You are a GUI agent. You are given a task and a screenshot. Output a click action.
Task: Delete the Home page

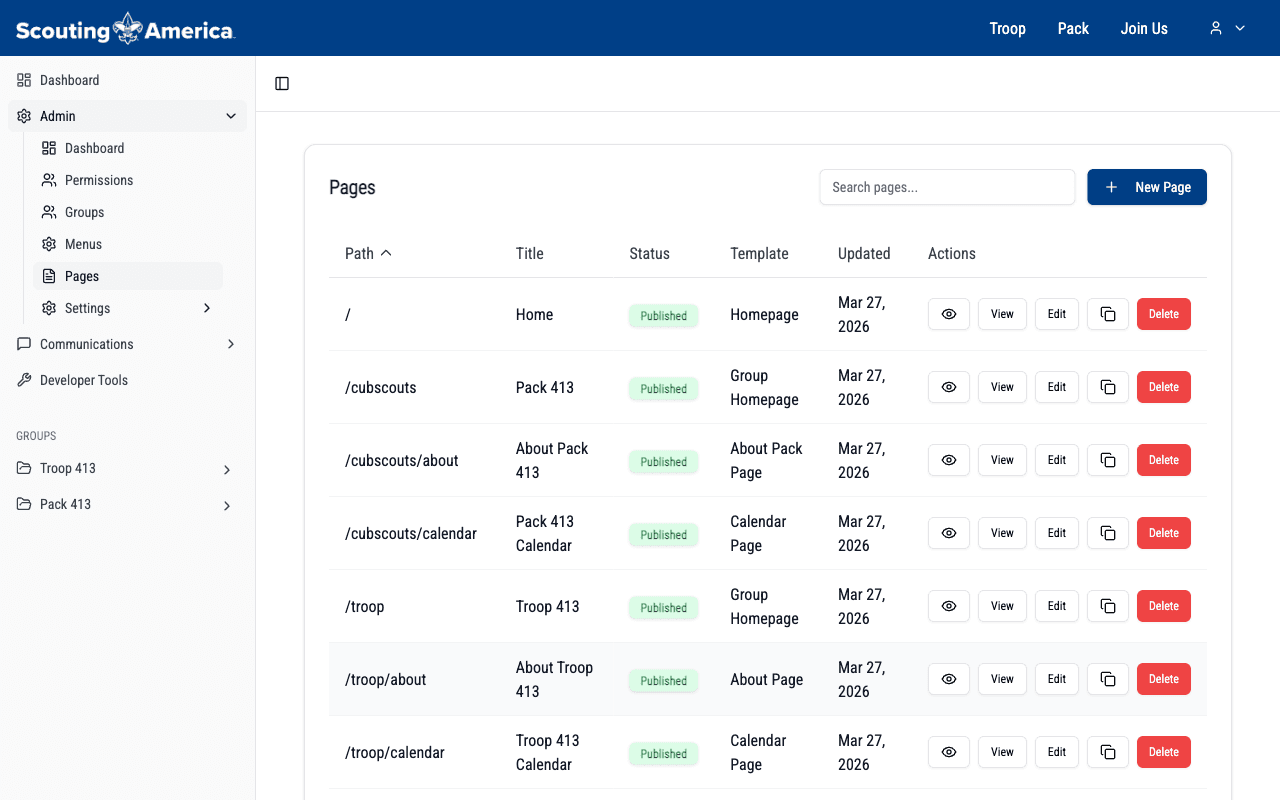[x=1164, y=314]
